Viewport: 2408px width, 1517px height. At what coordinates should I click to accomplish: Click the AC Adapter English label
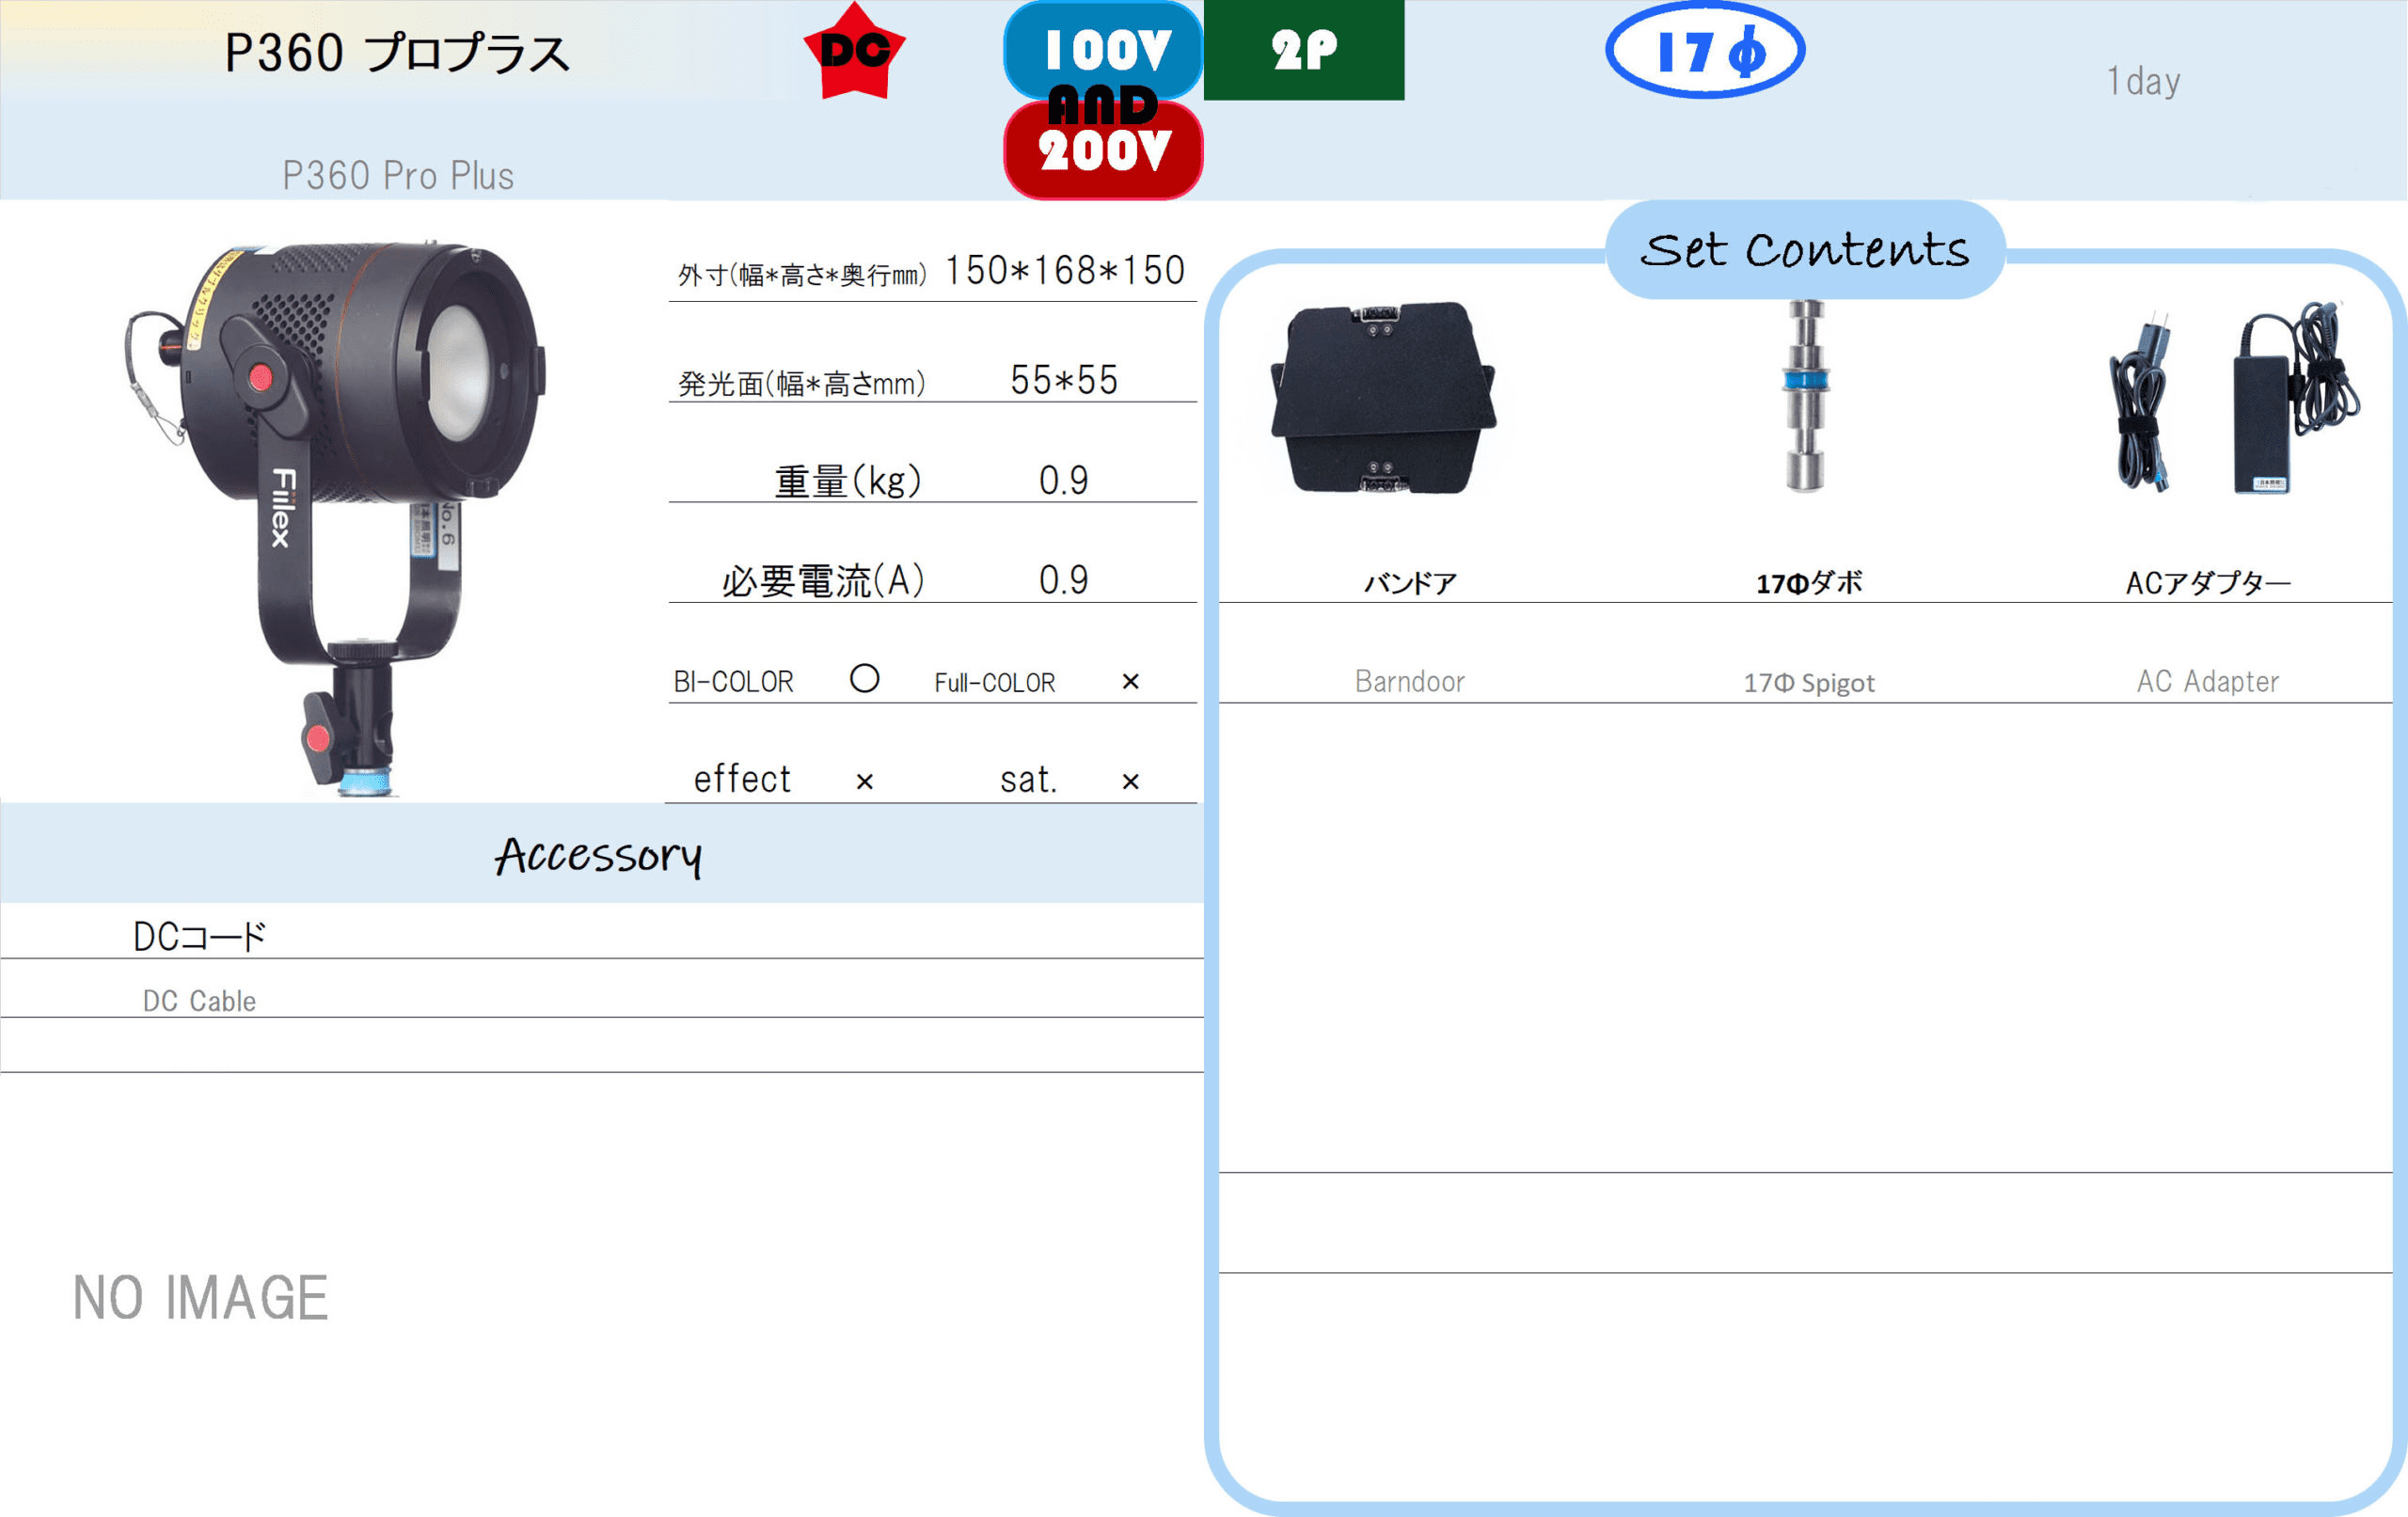(x=2208, y=682)
